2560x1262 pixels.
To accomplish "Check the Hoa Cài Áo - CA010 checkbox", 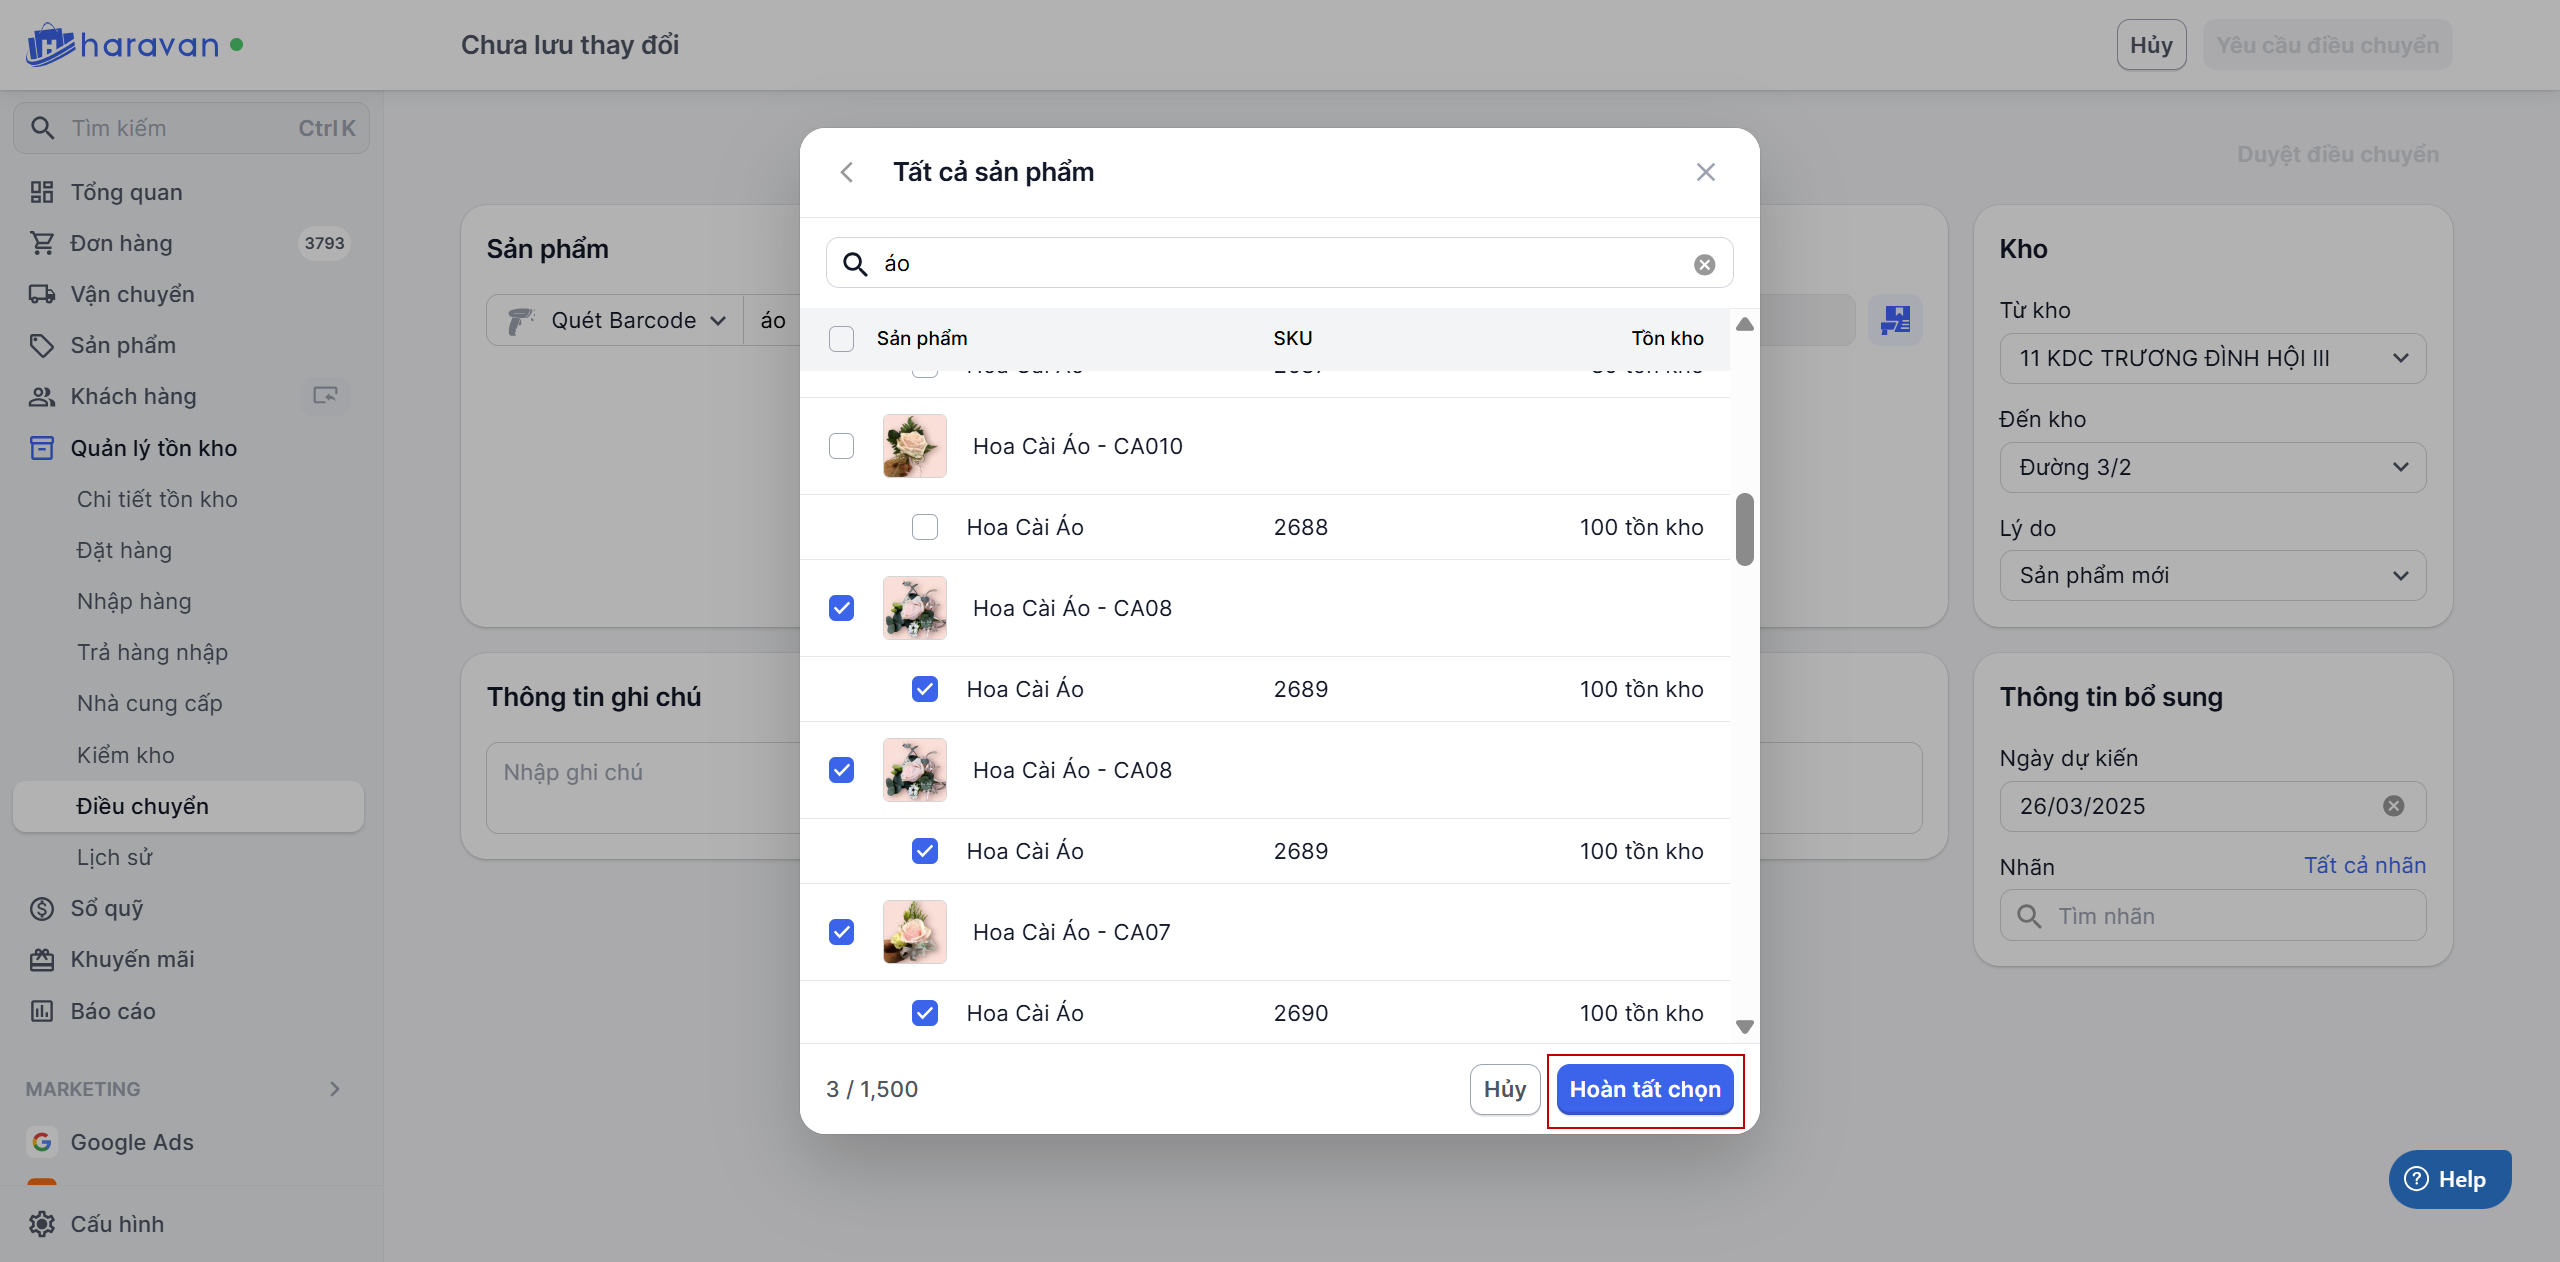I will point(841,446).
